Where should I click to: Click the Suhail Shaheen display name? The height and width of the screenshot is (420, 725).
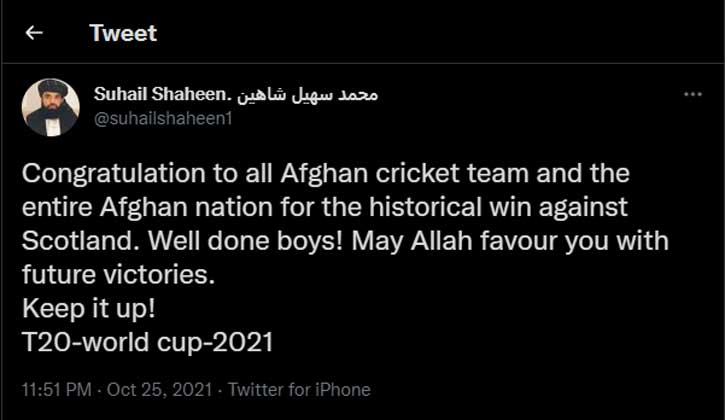[x=161, y=94]
